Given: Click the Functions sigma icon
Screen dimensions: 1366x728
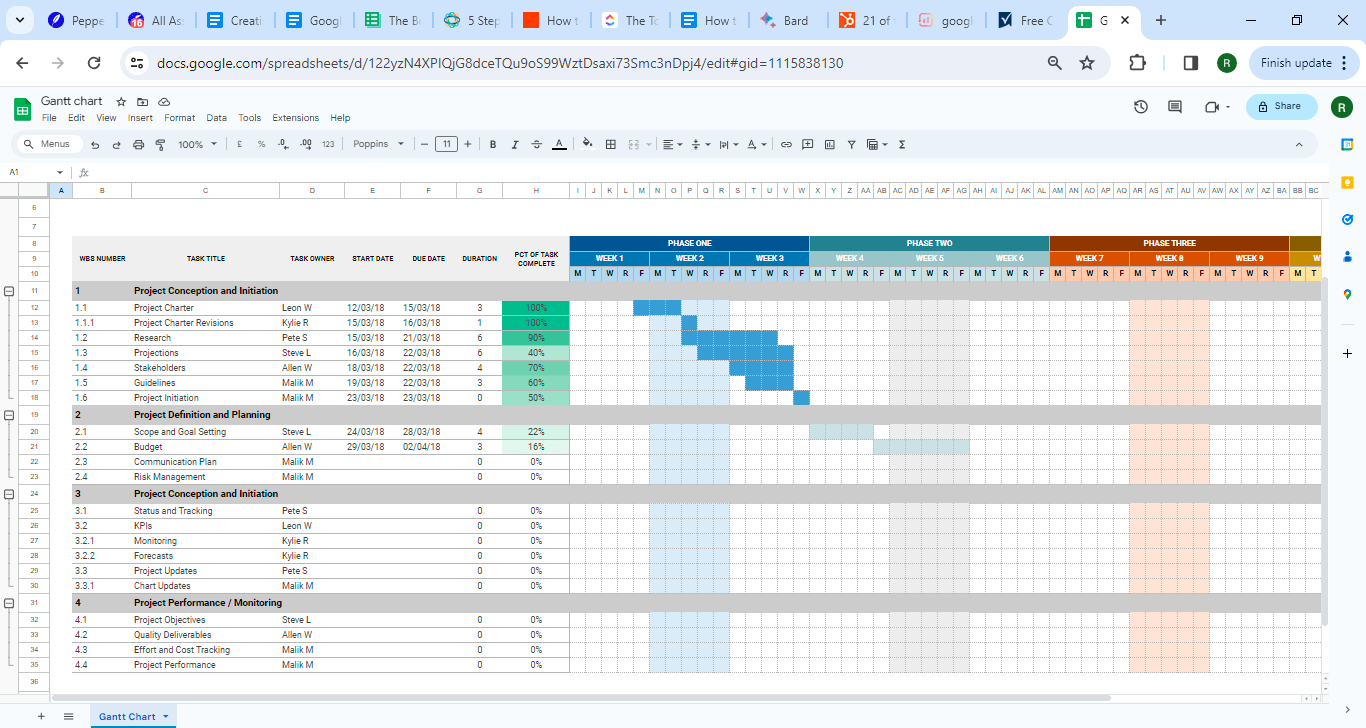Looking at the screenshot, I should click(902, 144).
